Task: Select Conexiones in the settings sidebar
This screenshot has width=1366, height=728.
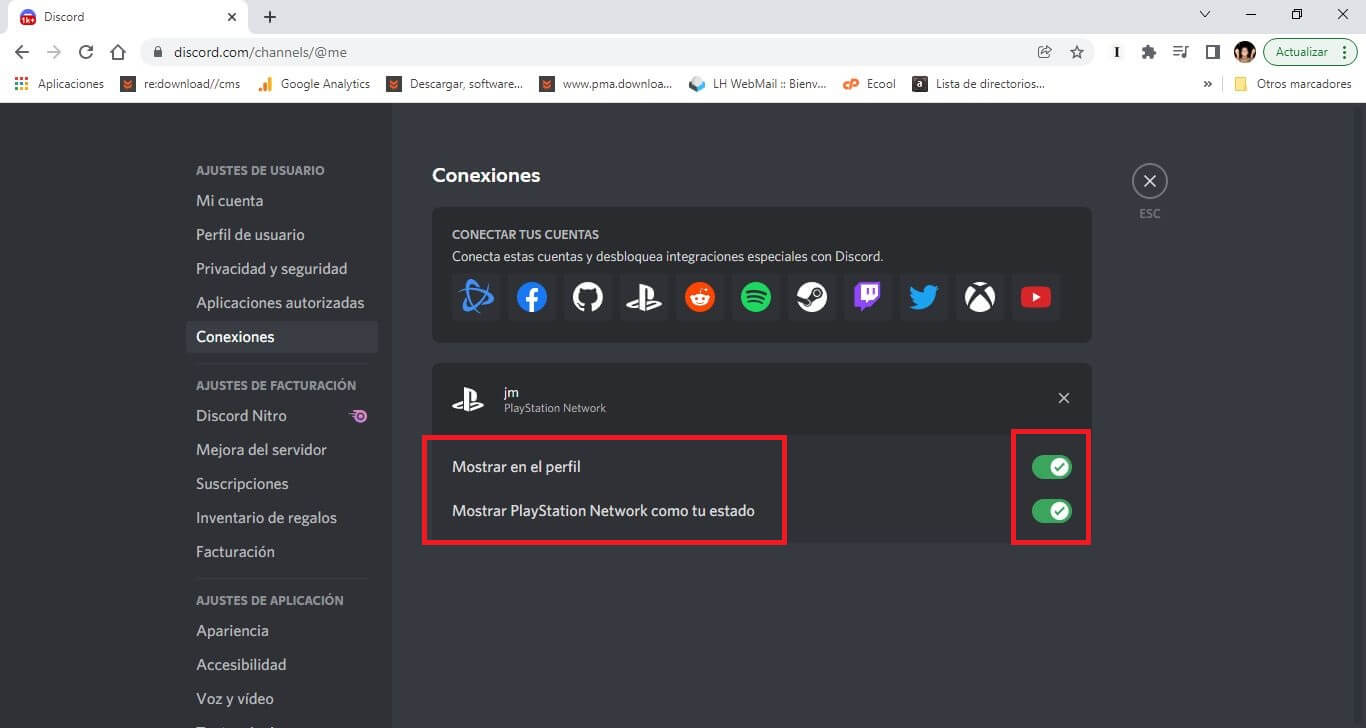Action: pos(282,337)
